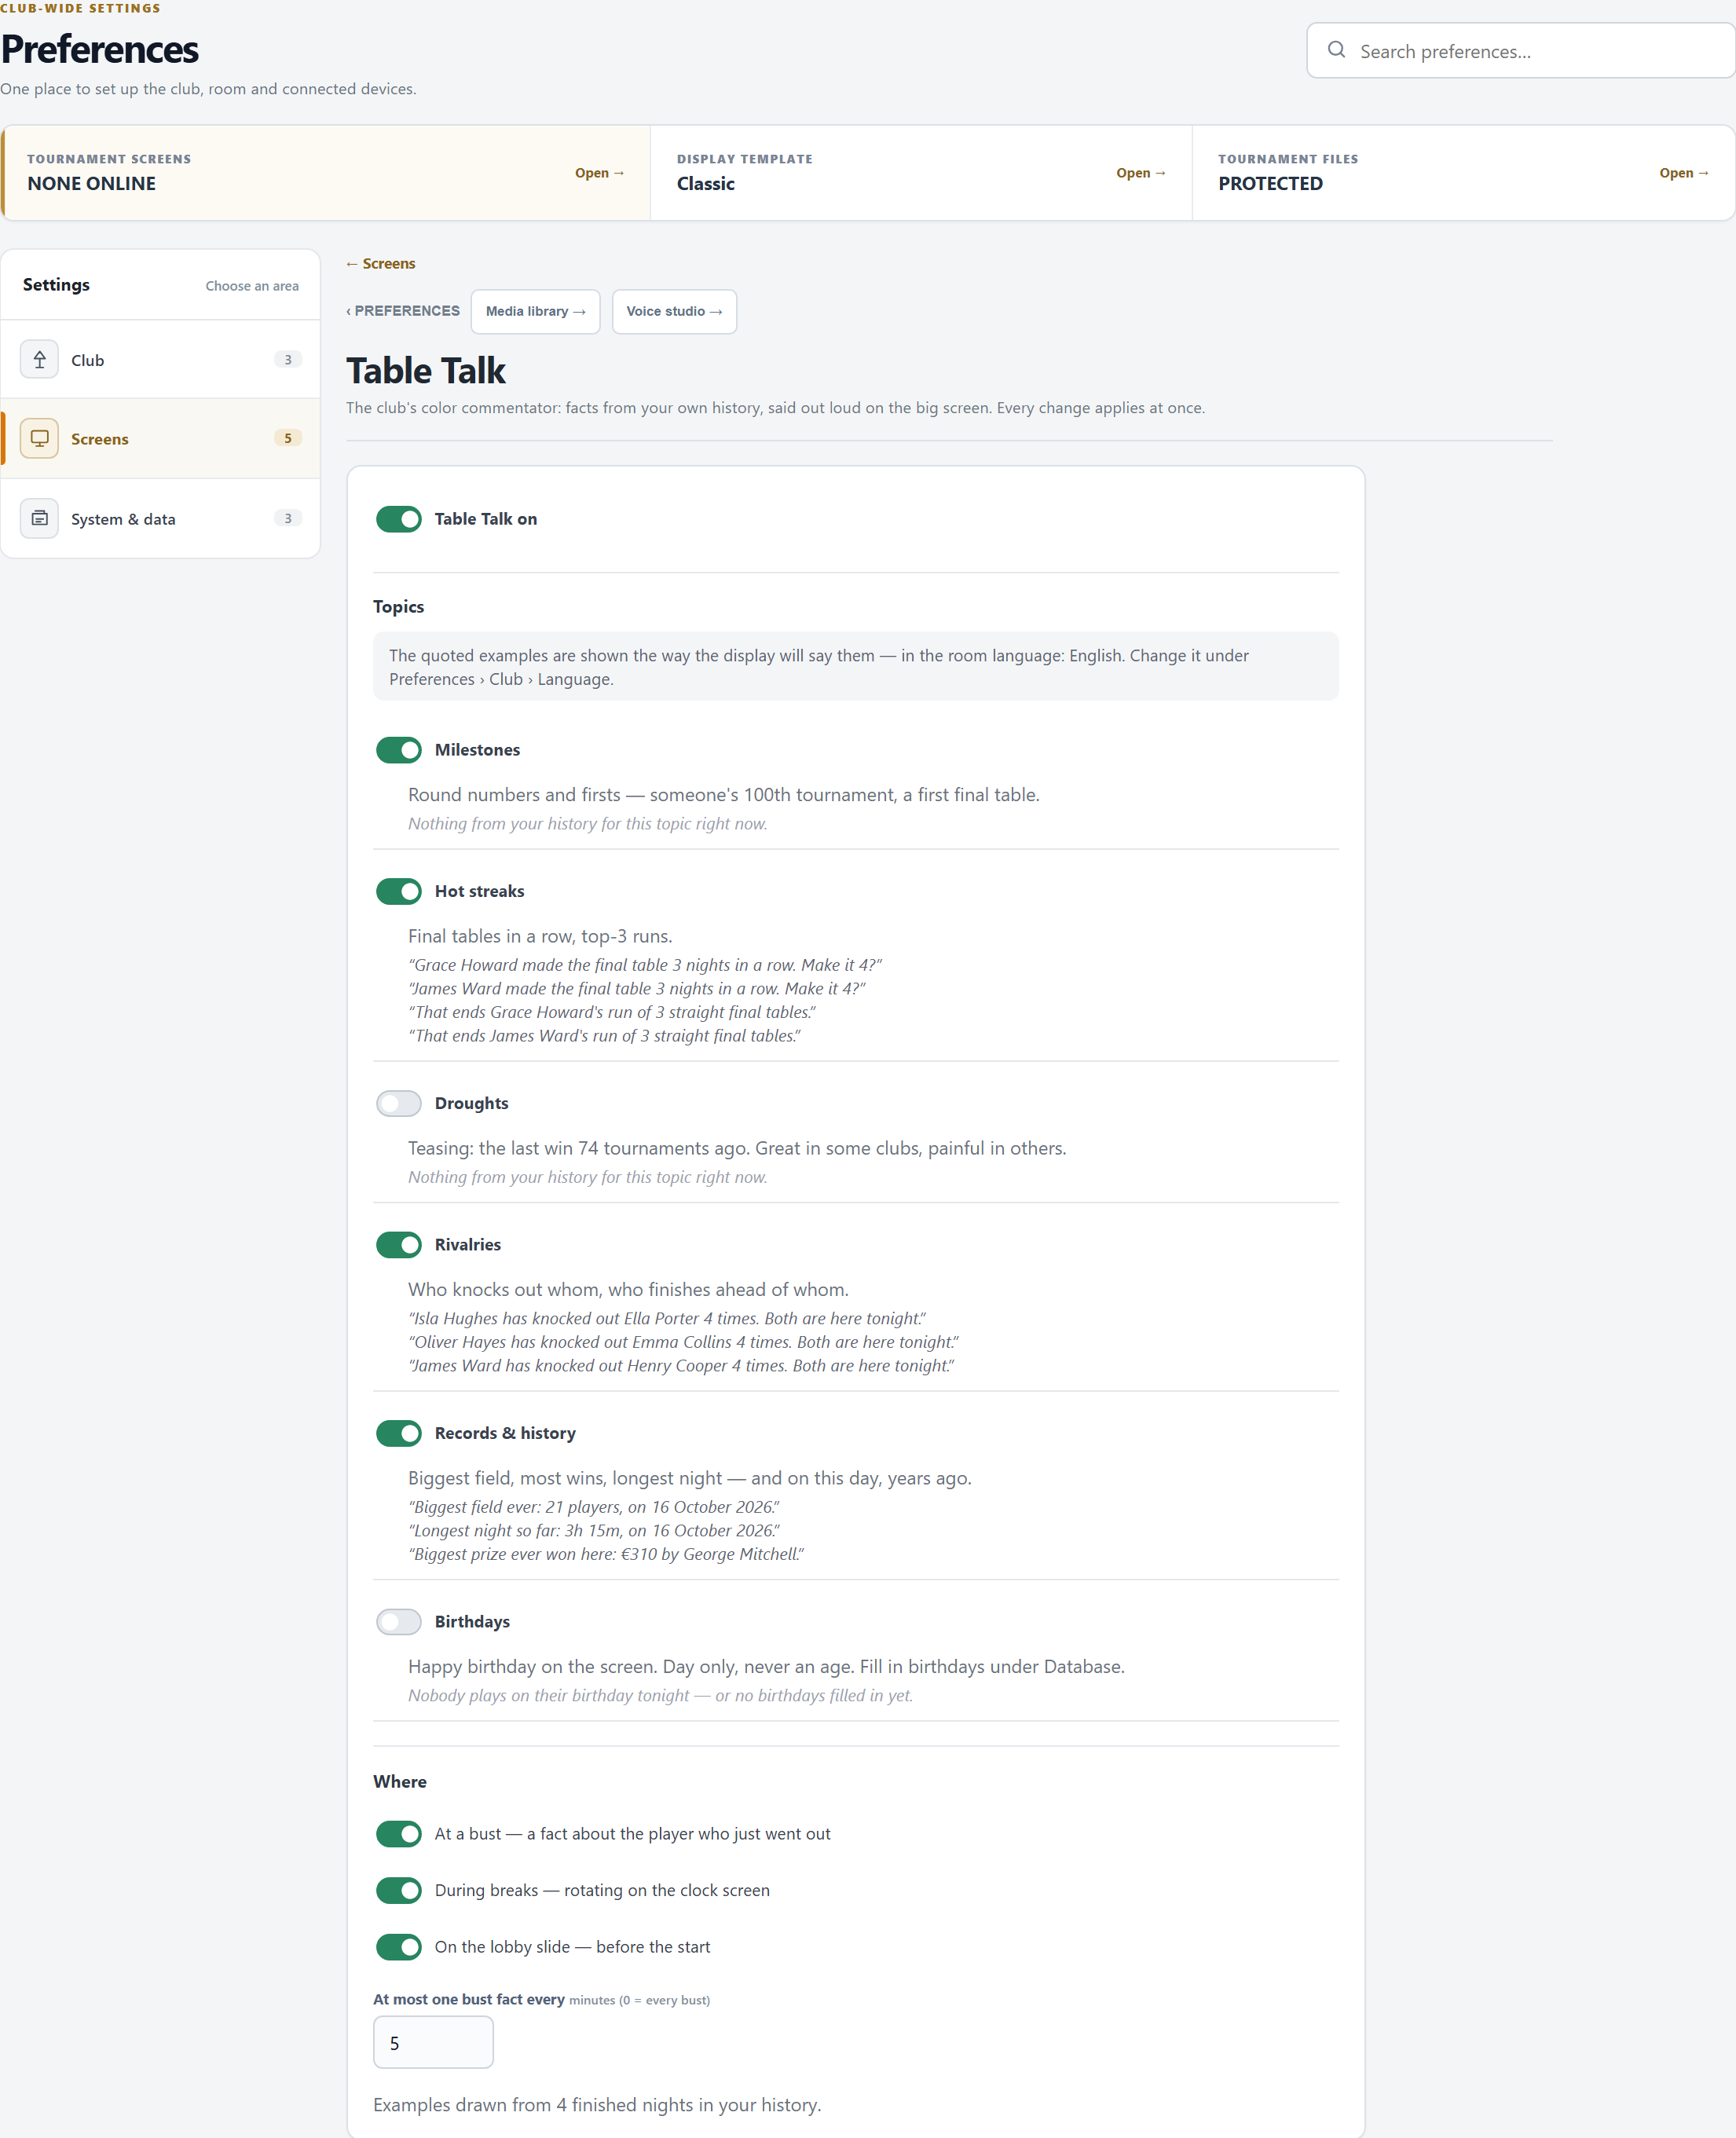Screen dimensions: 1736x2138
Task: Go back via the Screens link
Action: coord(381,263)
